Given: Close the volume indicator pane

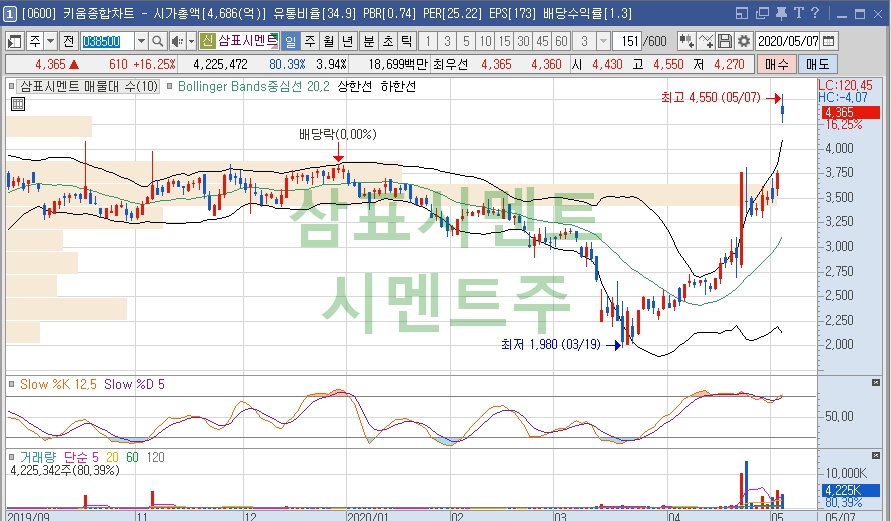Looking at the screenshot, I should tap(876, 456).
